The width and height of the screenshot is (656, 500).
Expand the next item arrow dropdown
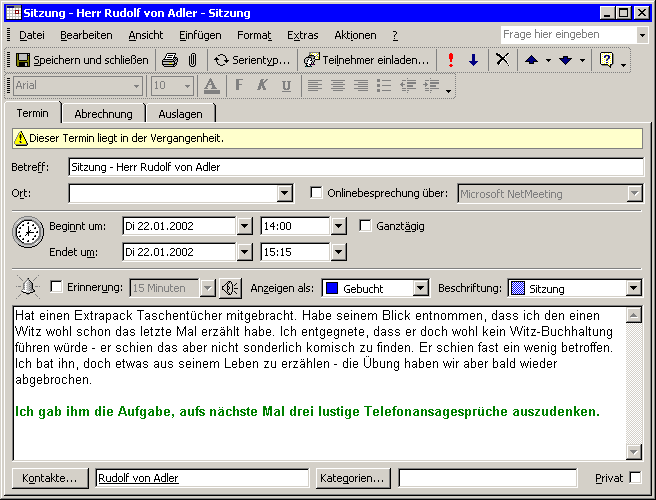click(582, 60)
